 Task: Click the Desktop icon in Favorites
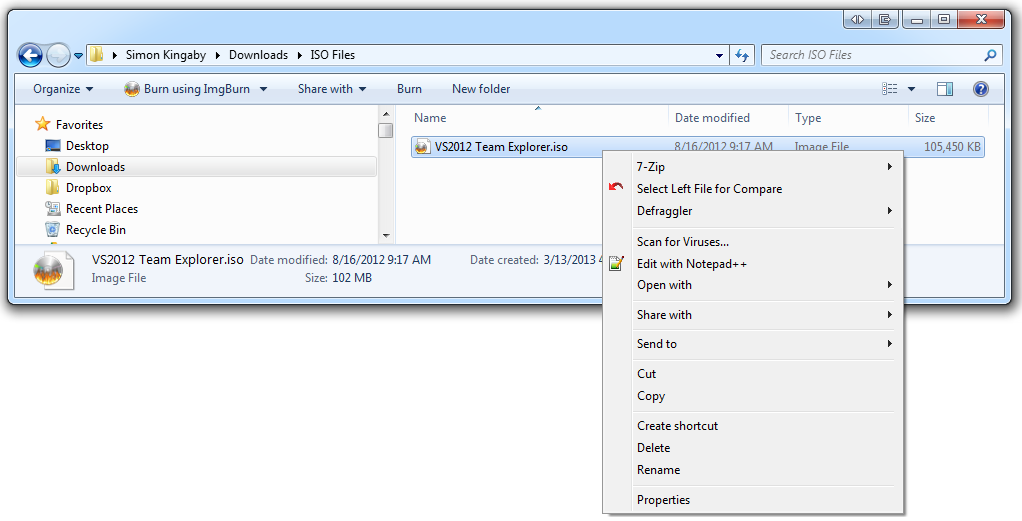(x=54, y=146)
